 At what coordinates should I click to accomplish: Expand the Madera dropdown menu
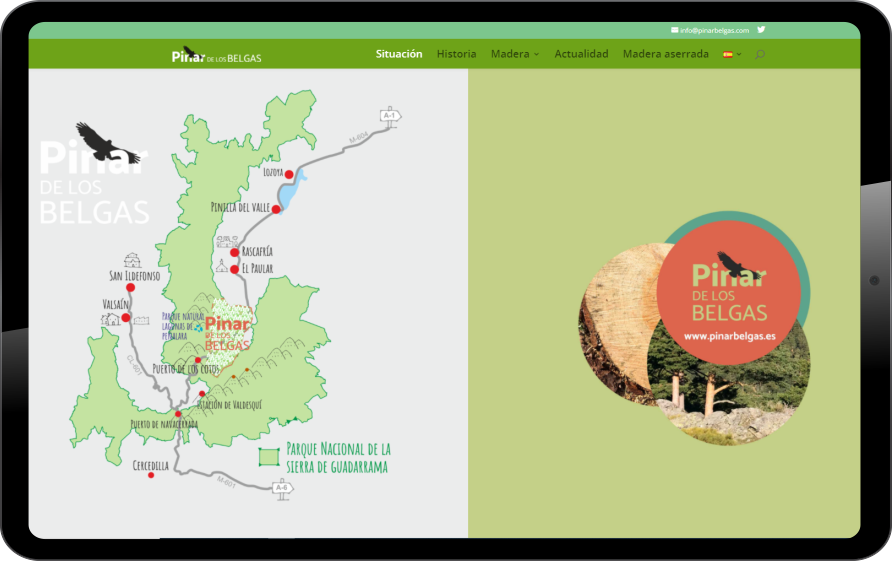515,54
